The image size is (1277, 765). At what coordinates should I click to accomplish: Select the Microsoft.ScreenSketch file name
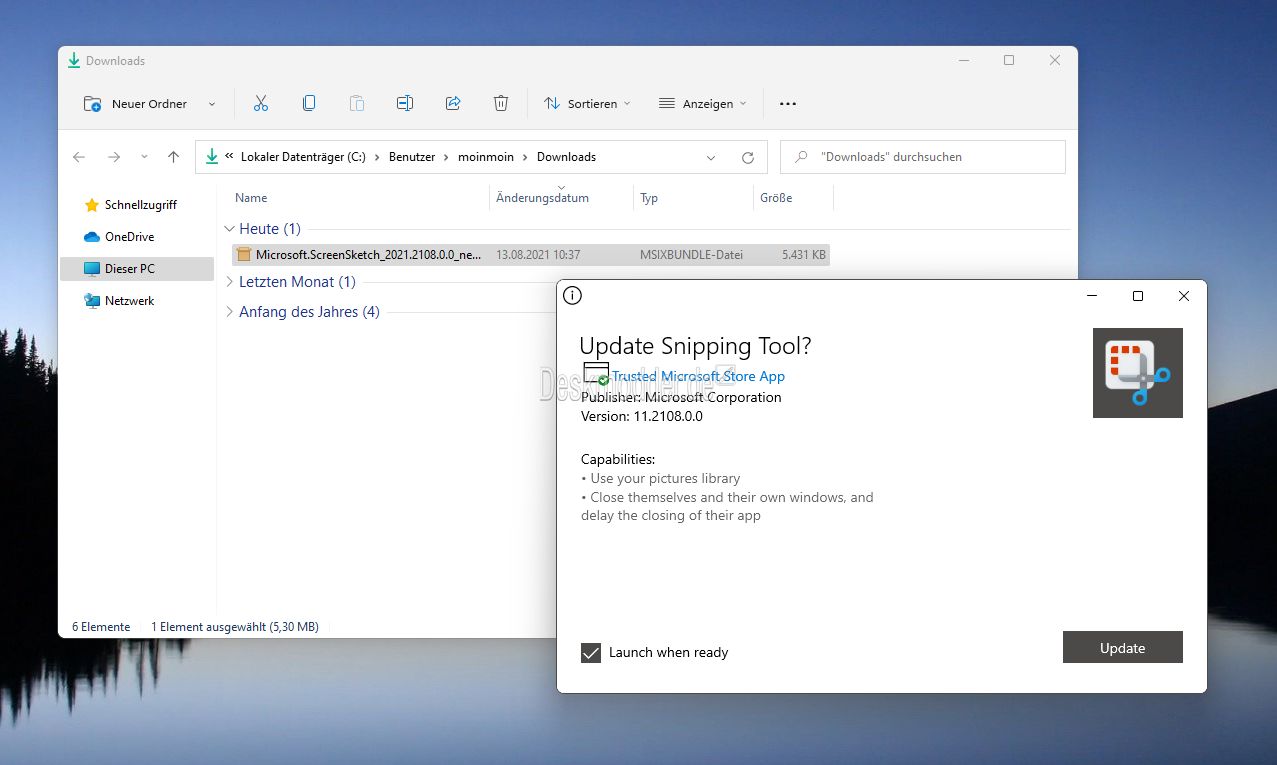pos(369,255)
